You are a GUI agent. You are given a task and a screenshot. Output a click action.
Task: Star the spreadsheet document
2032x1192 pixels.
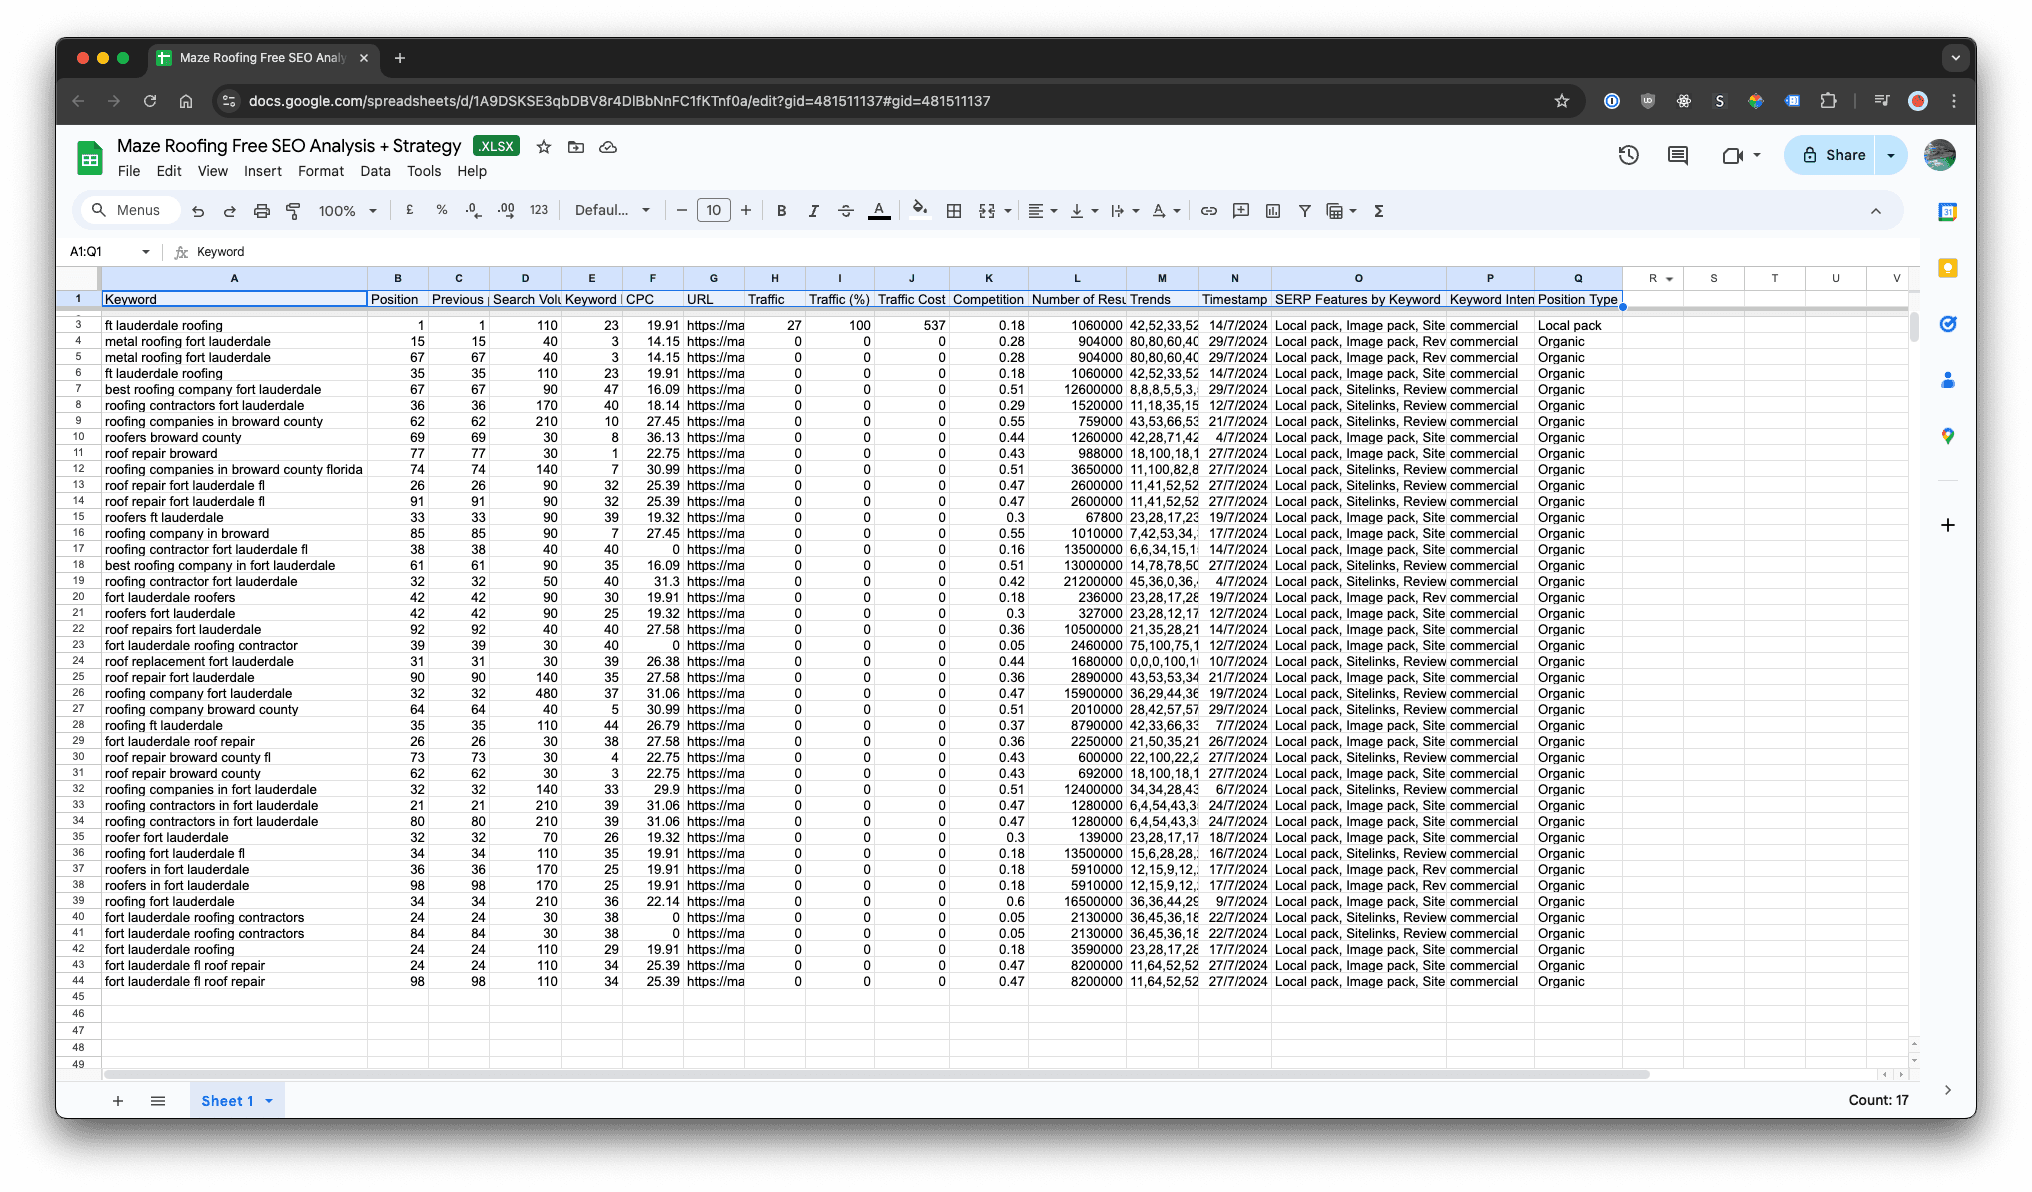544,147
